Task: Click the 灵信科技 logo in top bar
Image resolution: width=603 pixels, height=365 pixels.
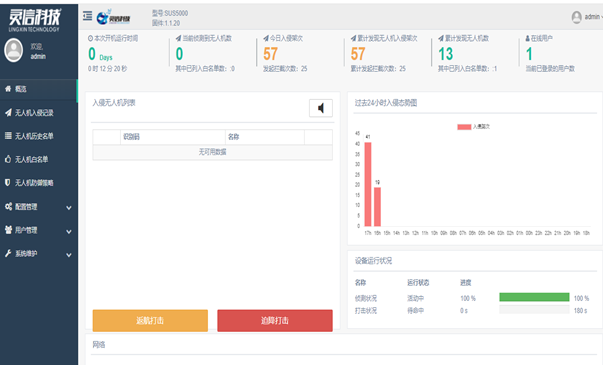Action: pyautogui.click(x=113, y=18)
